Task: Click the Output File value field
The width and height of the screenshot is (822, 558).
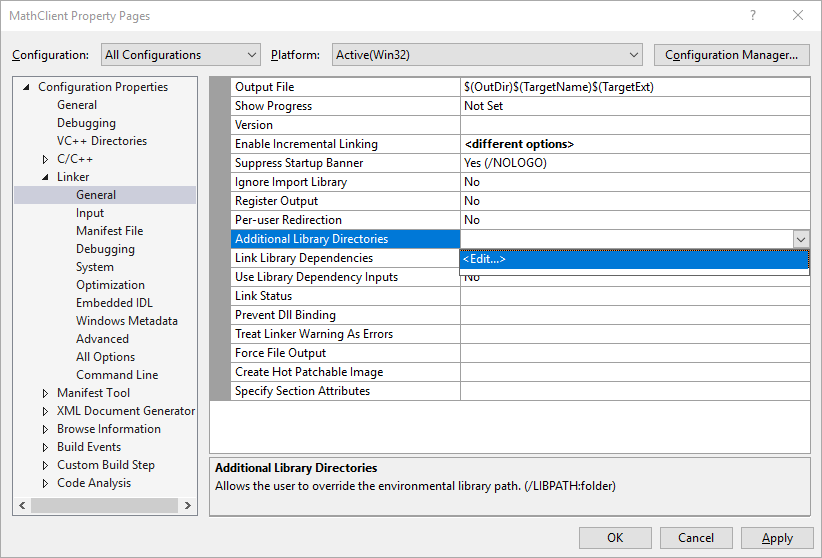Action: pyautogui.click(x=633, y=87)
